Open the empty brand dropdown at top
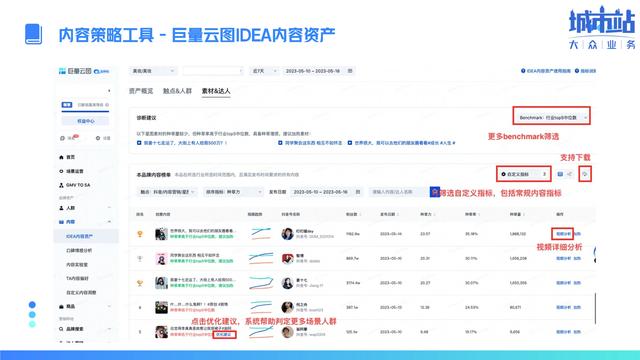This screenshot has width=640, height=360. click(x=213, y=71)
